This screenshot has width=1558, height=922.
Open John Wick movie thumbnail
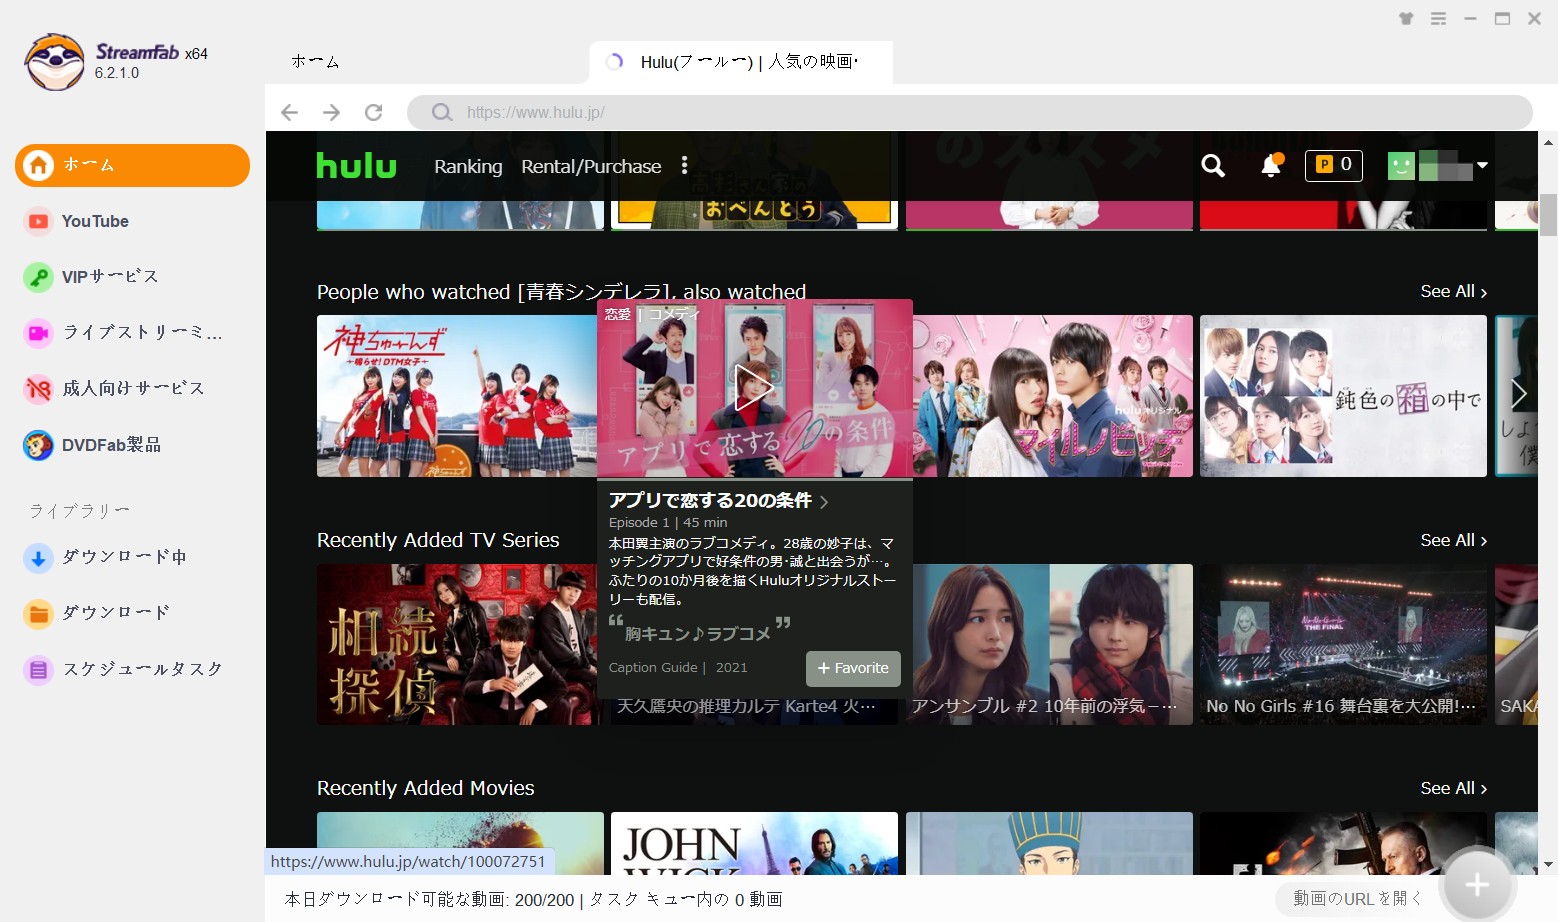coord(754,843)
